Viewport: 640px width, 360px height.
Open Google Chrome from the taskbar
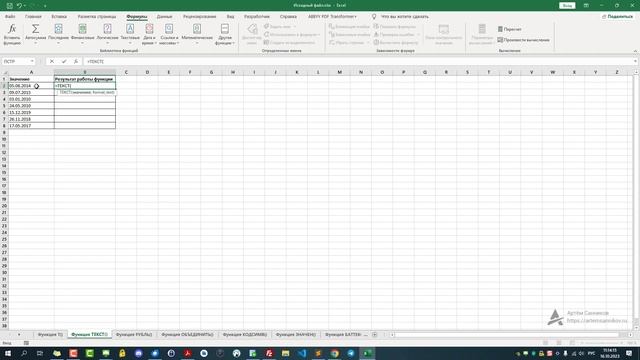(335, 353)
